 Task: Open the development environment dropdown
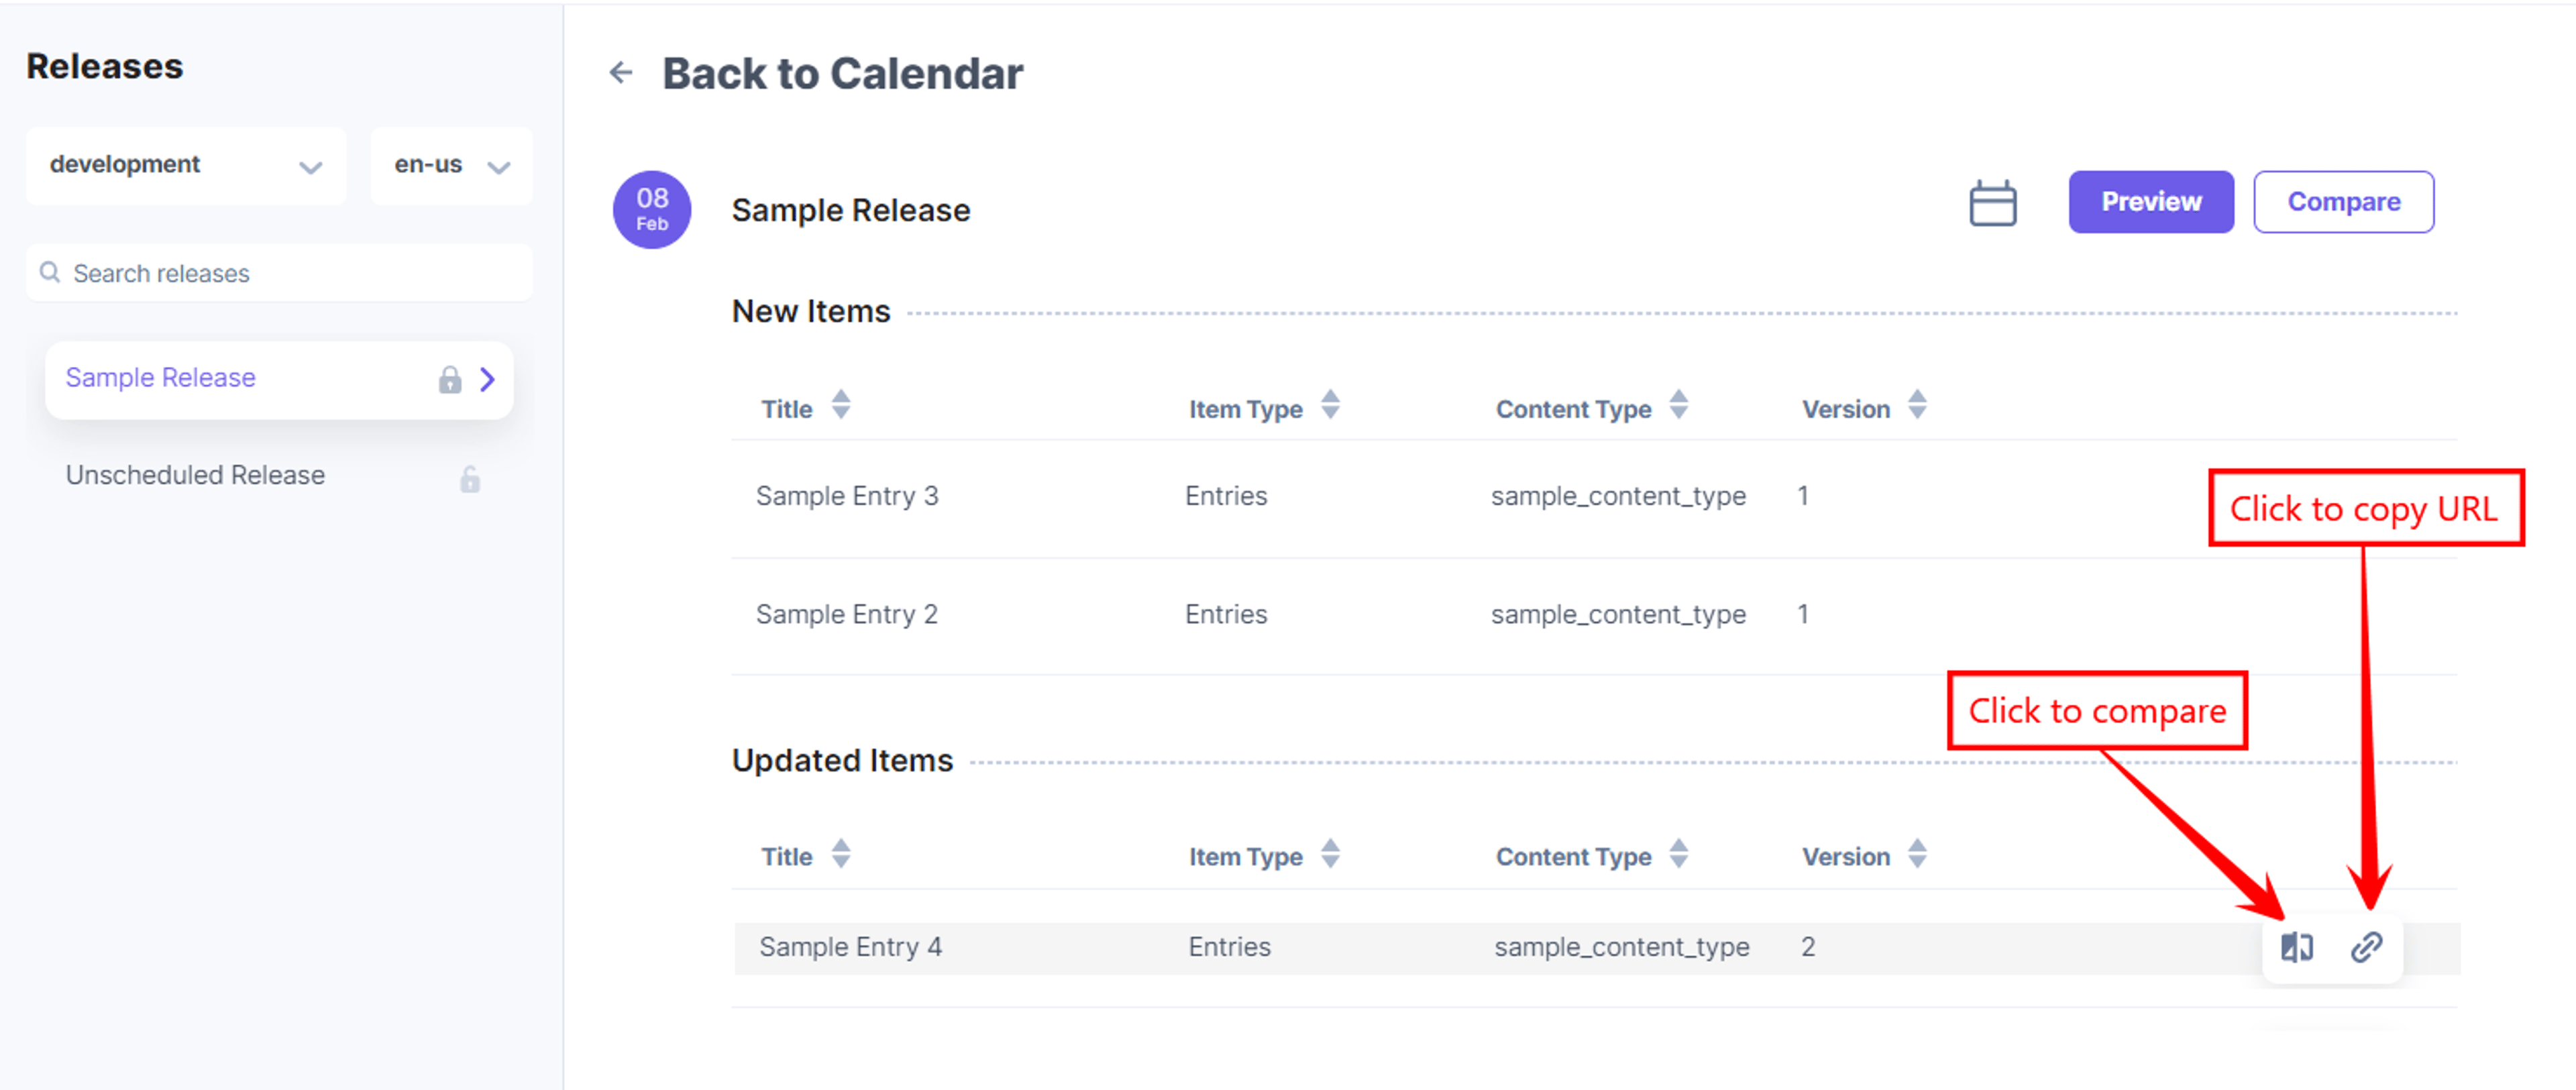(186, 166)
